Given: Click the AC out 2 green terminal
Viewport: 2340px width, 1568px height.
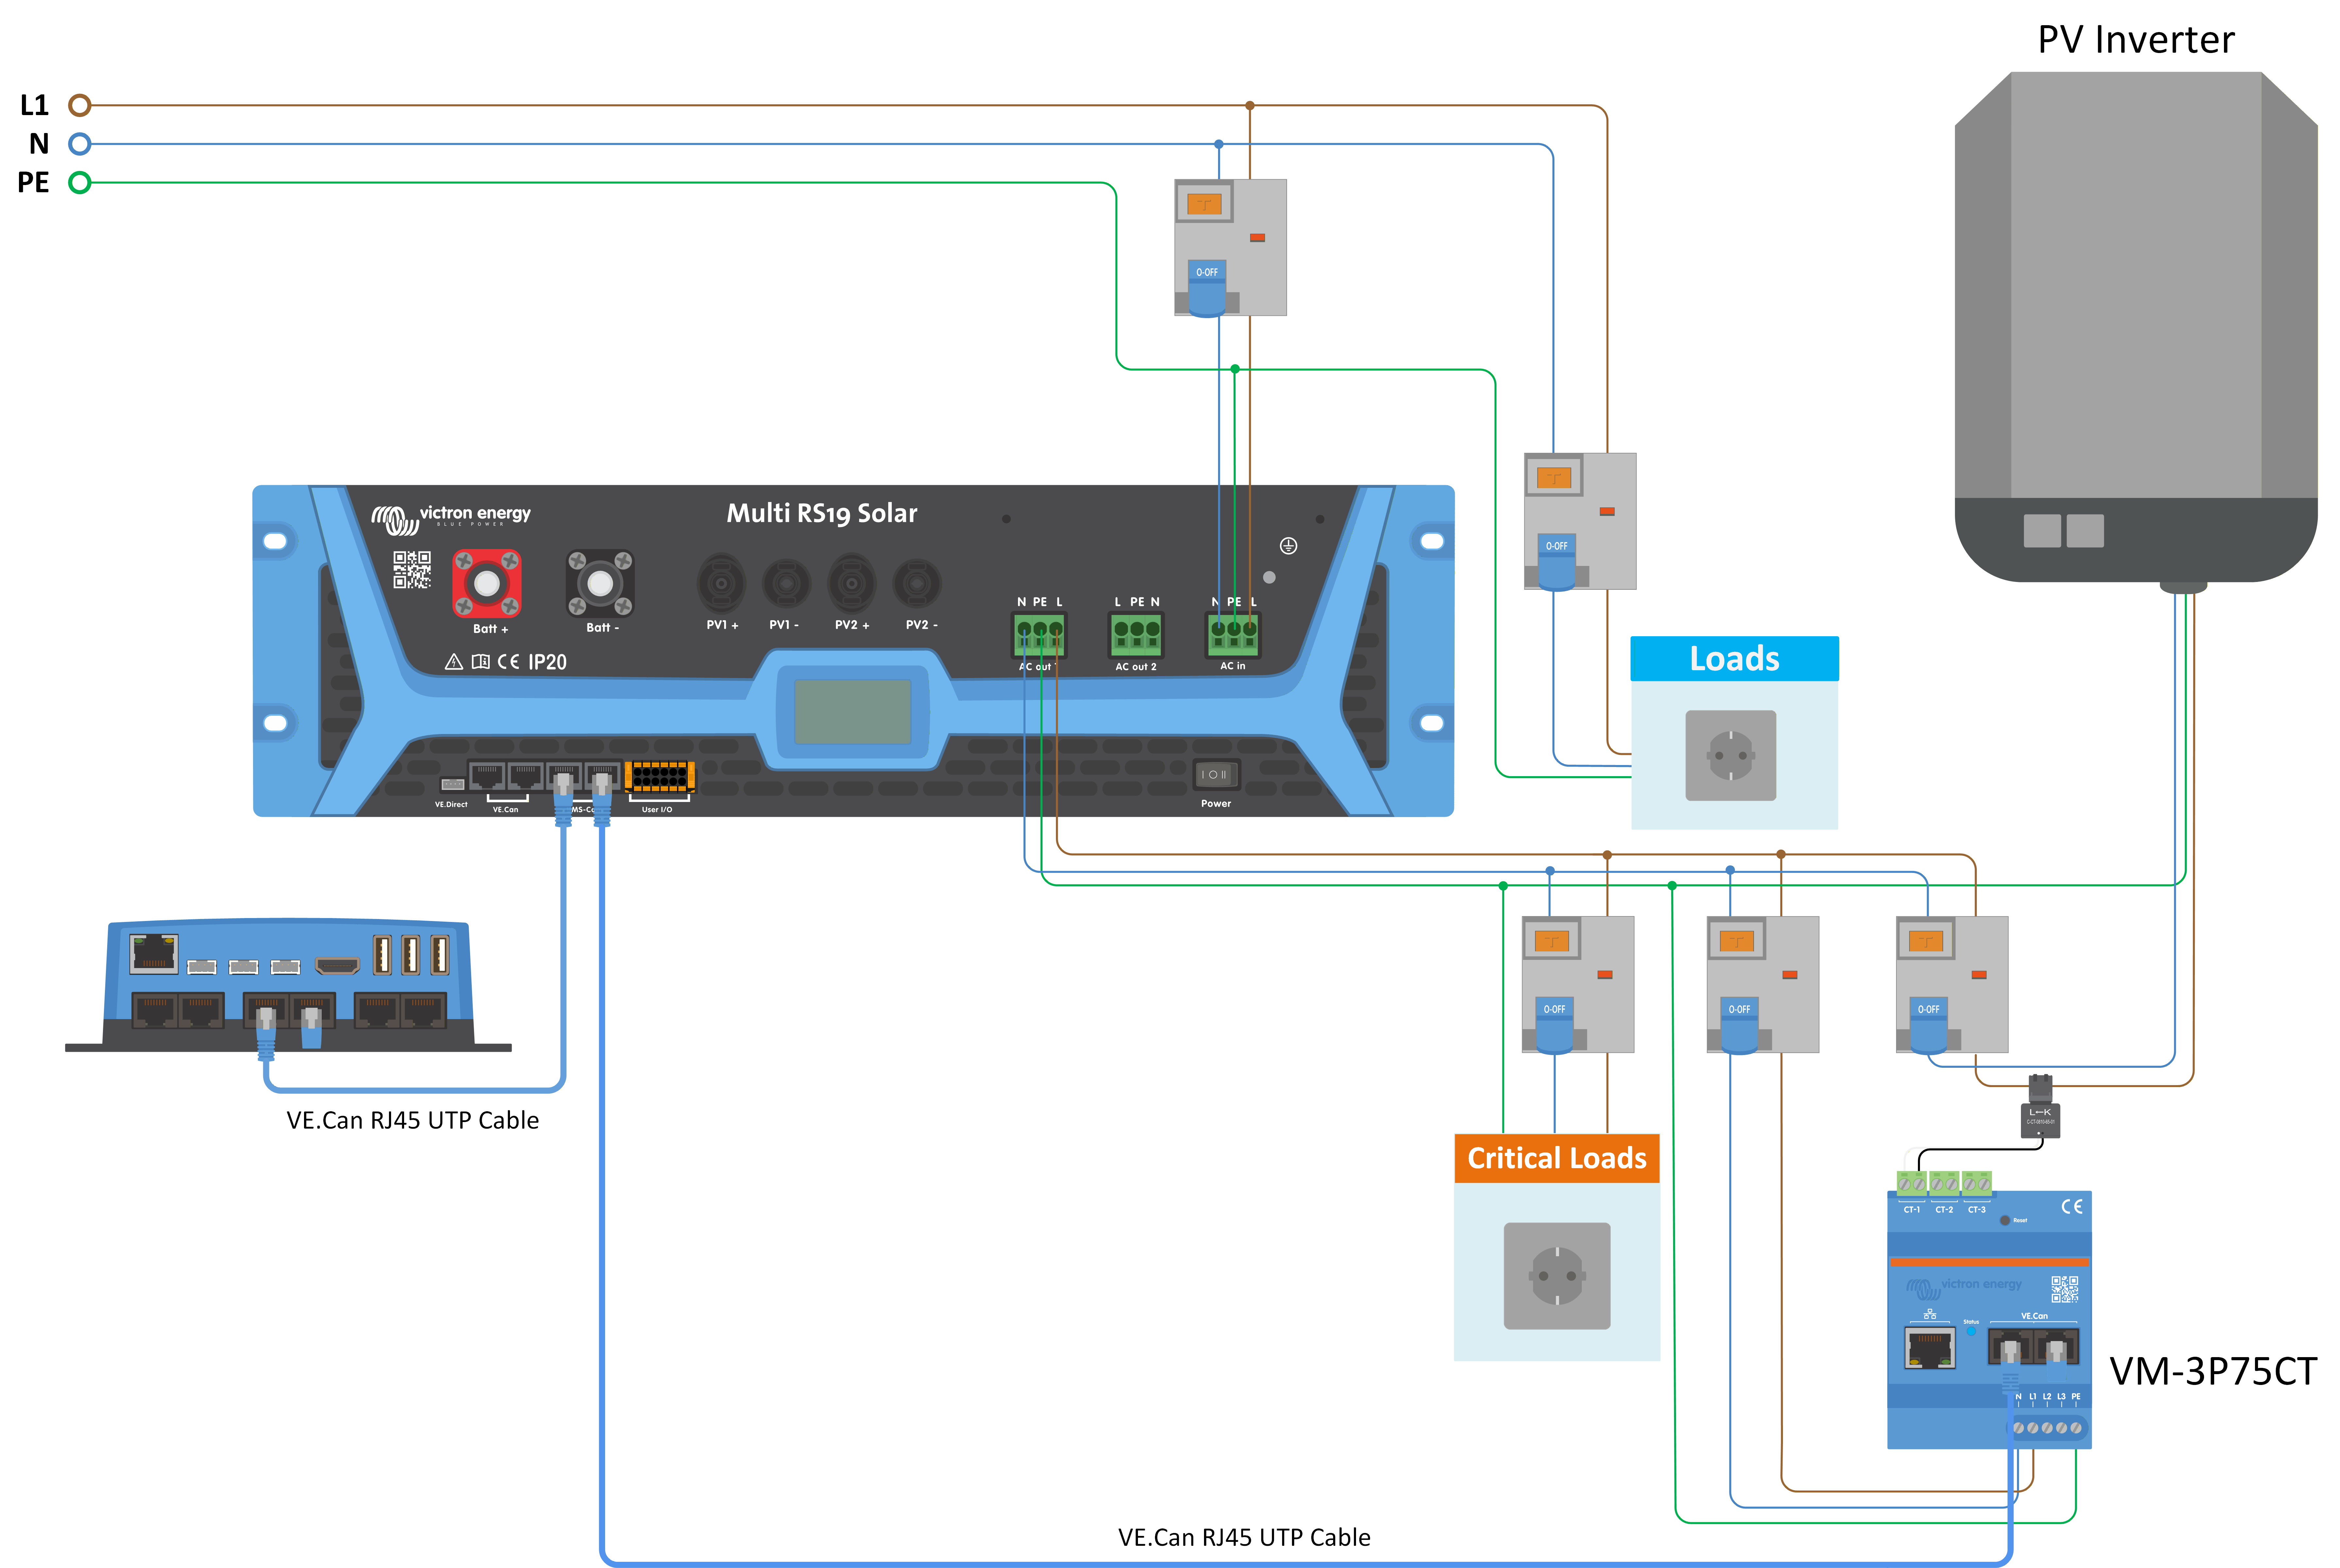Looking at the screenshot, I should coord(1136,634).
